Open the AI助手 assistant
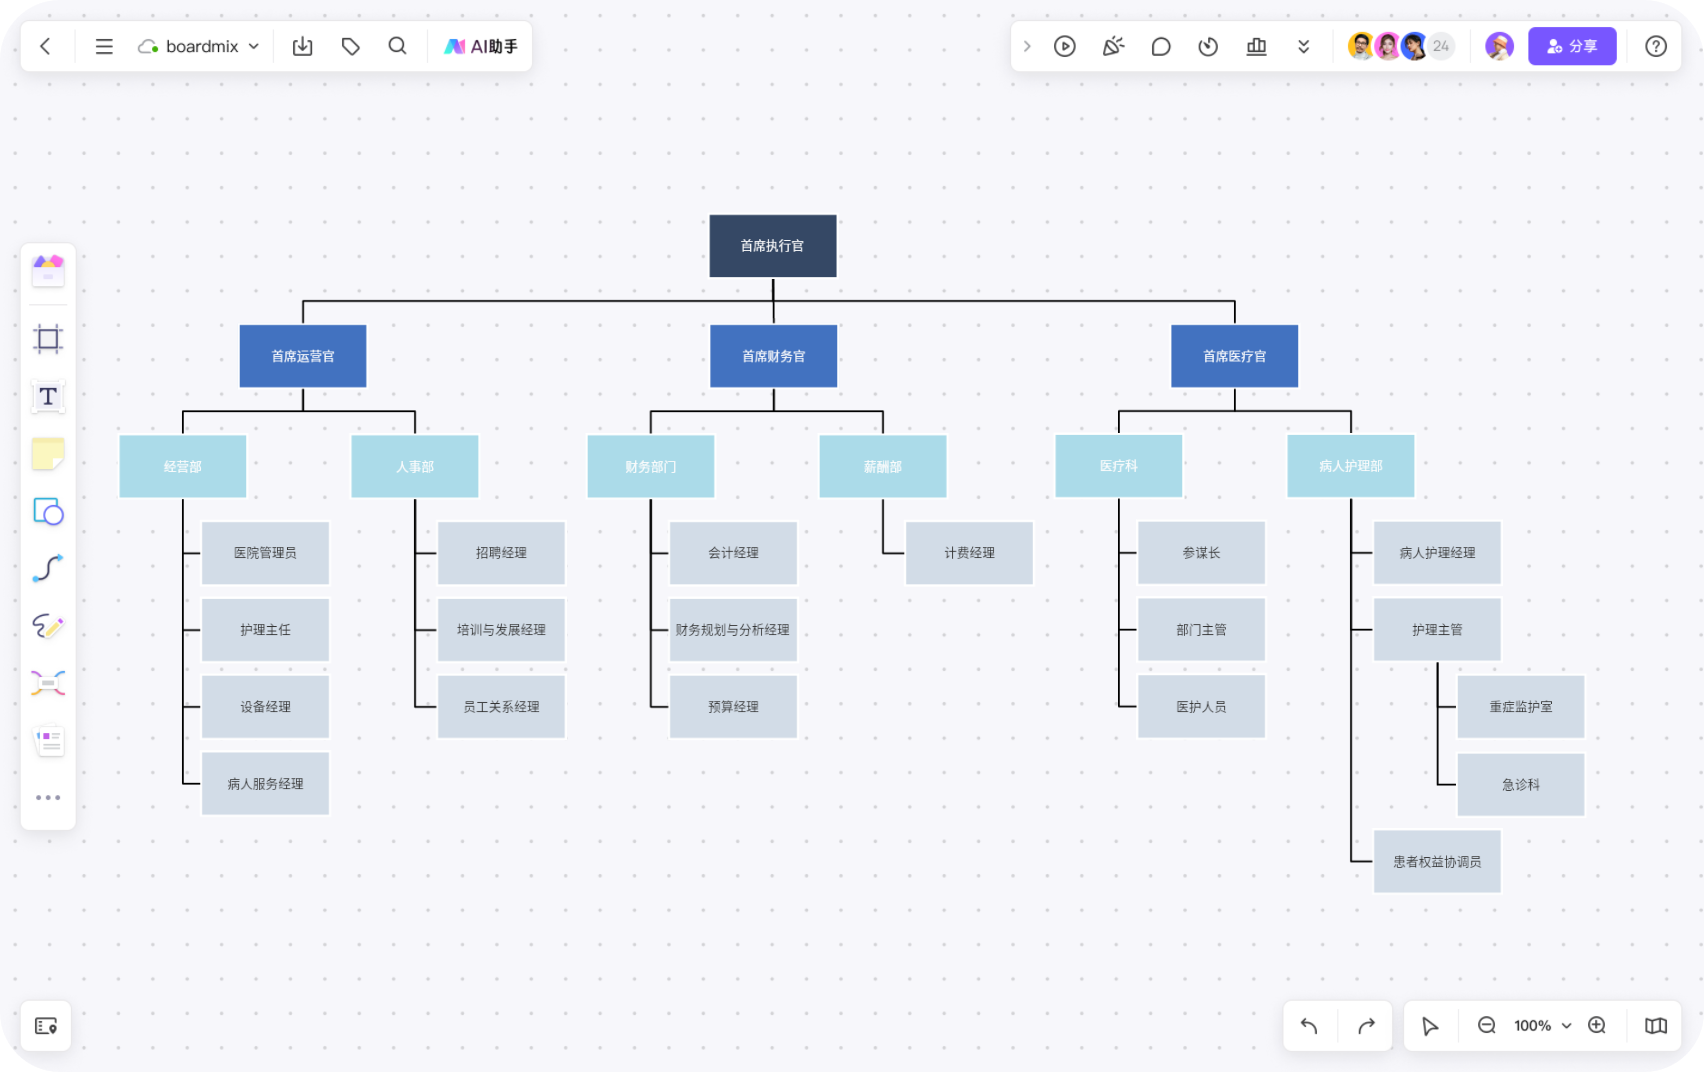 coord(481,46)
